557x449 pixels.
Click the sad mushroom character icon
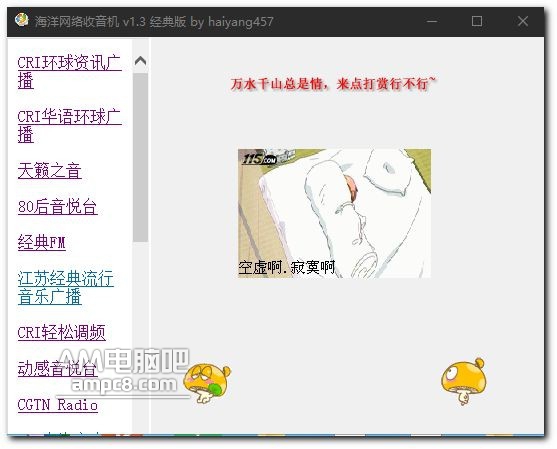click(x=207, y=383)
